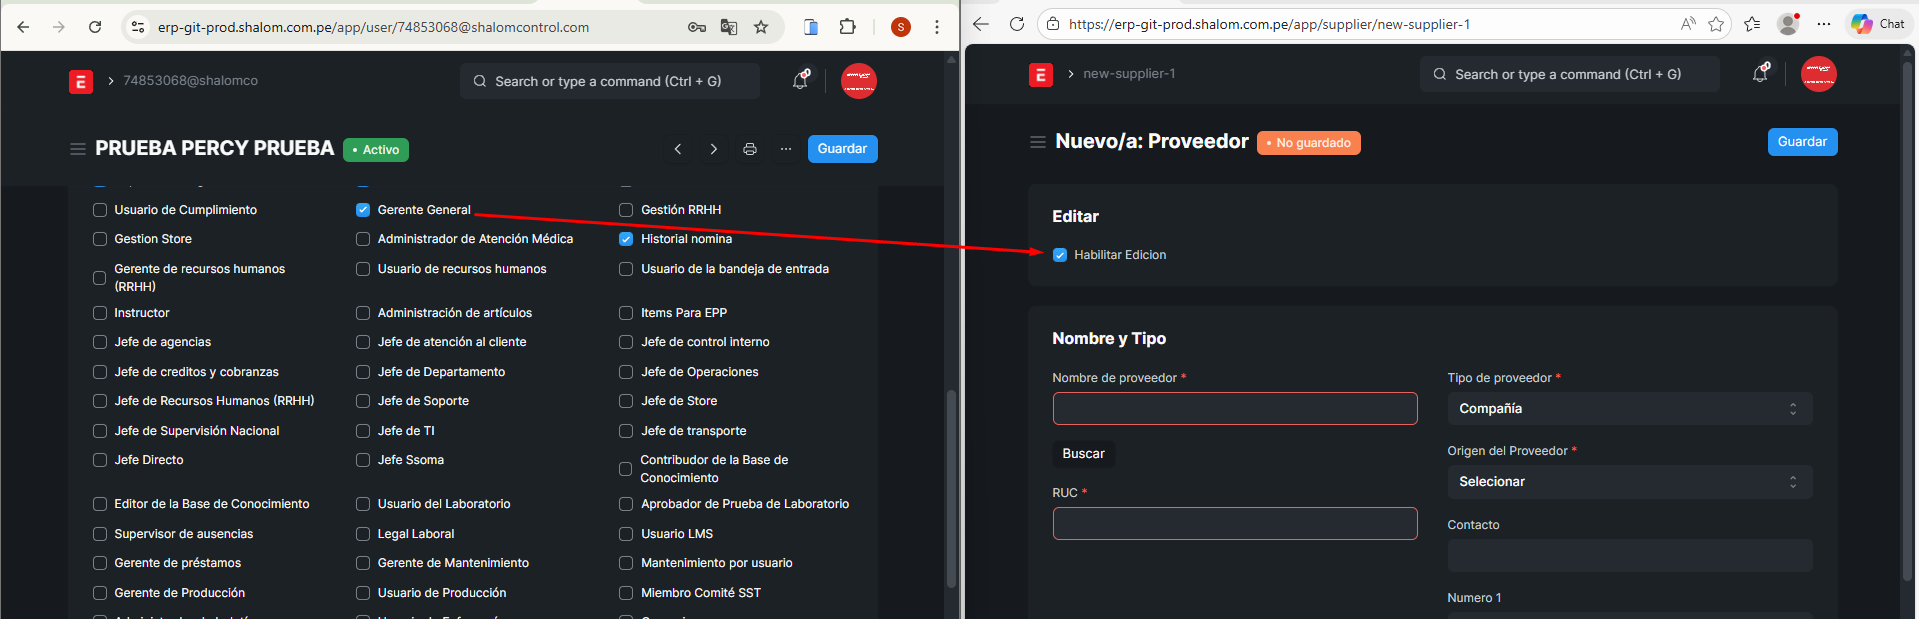The width and height of the screenshot is (1919, 619).
Task: Disable the Habilitar Edicion checkbox
Action: pos(1060,255)
